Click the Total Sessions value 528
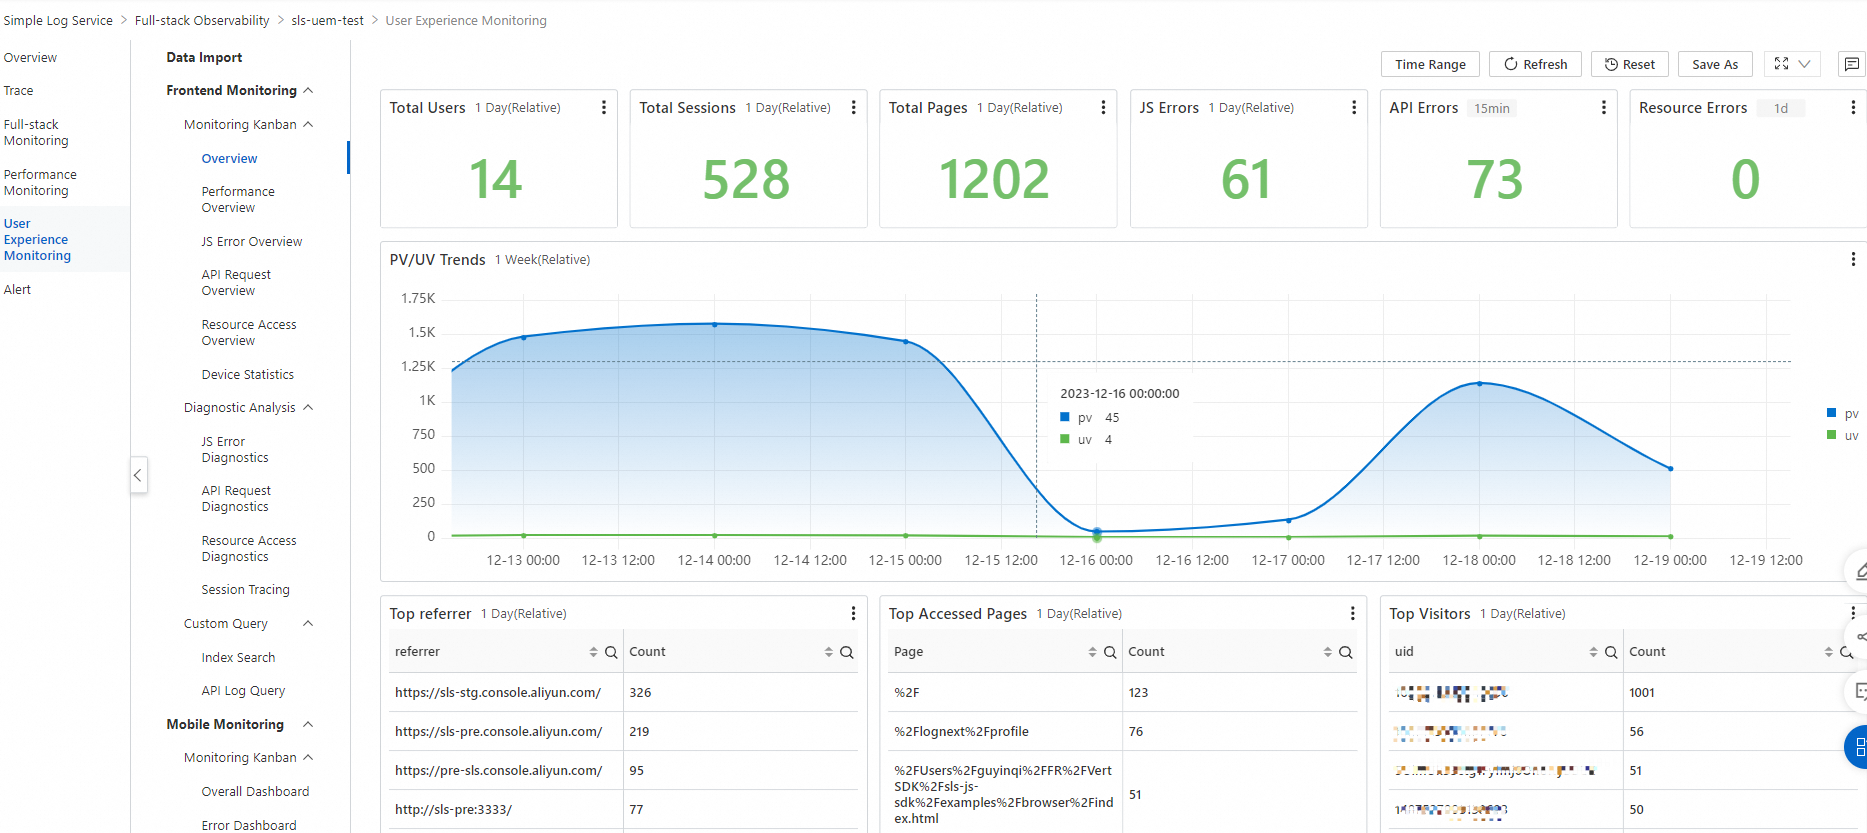1867x833 pixels. [x=746, y=179]
